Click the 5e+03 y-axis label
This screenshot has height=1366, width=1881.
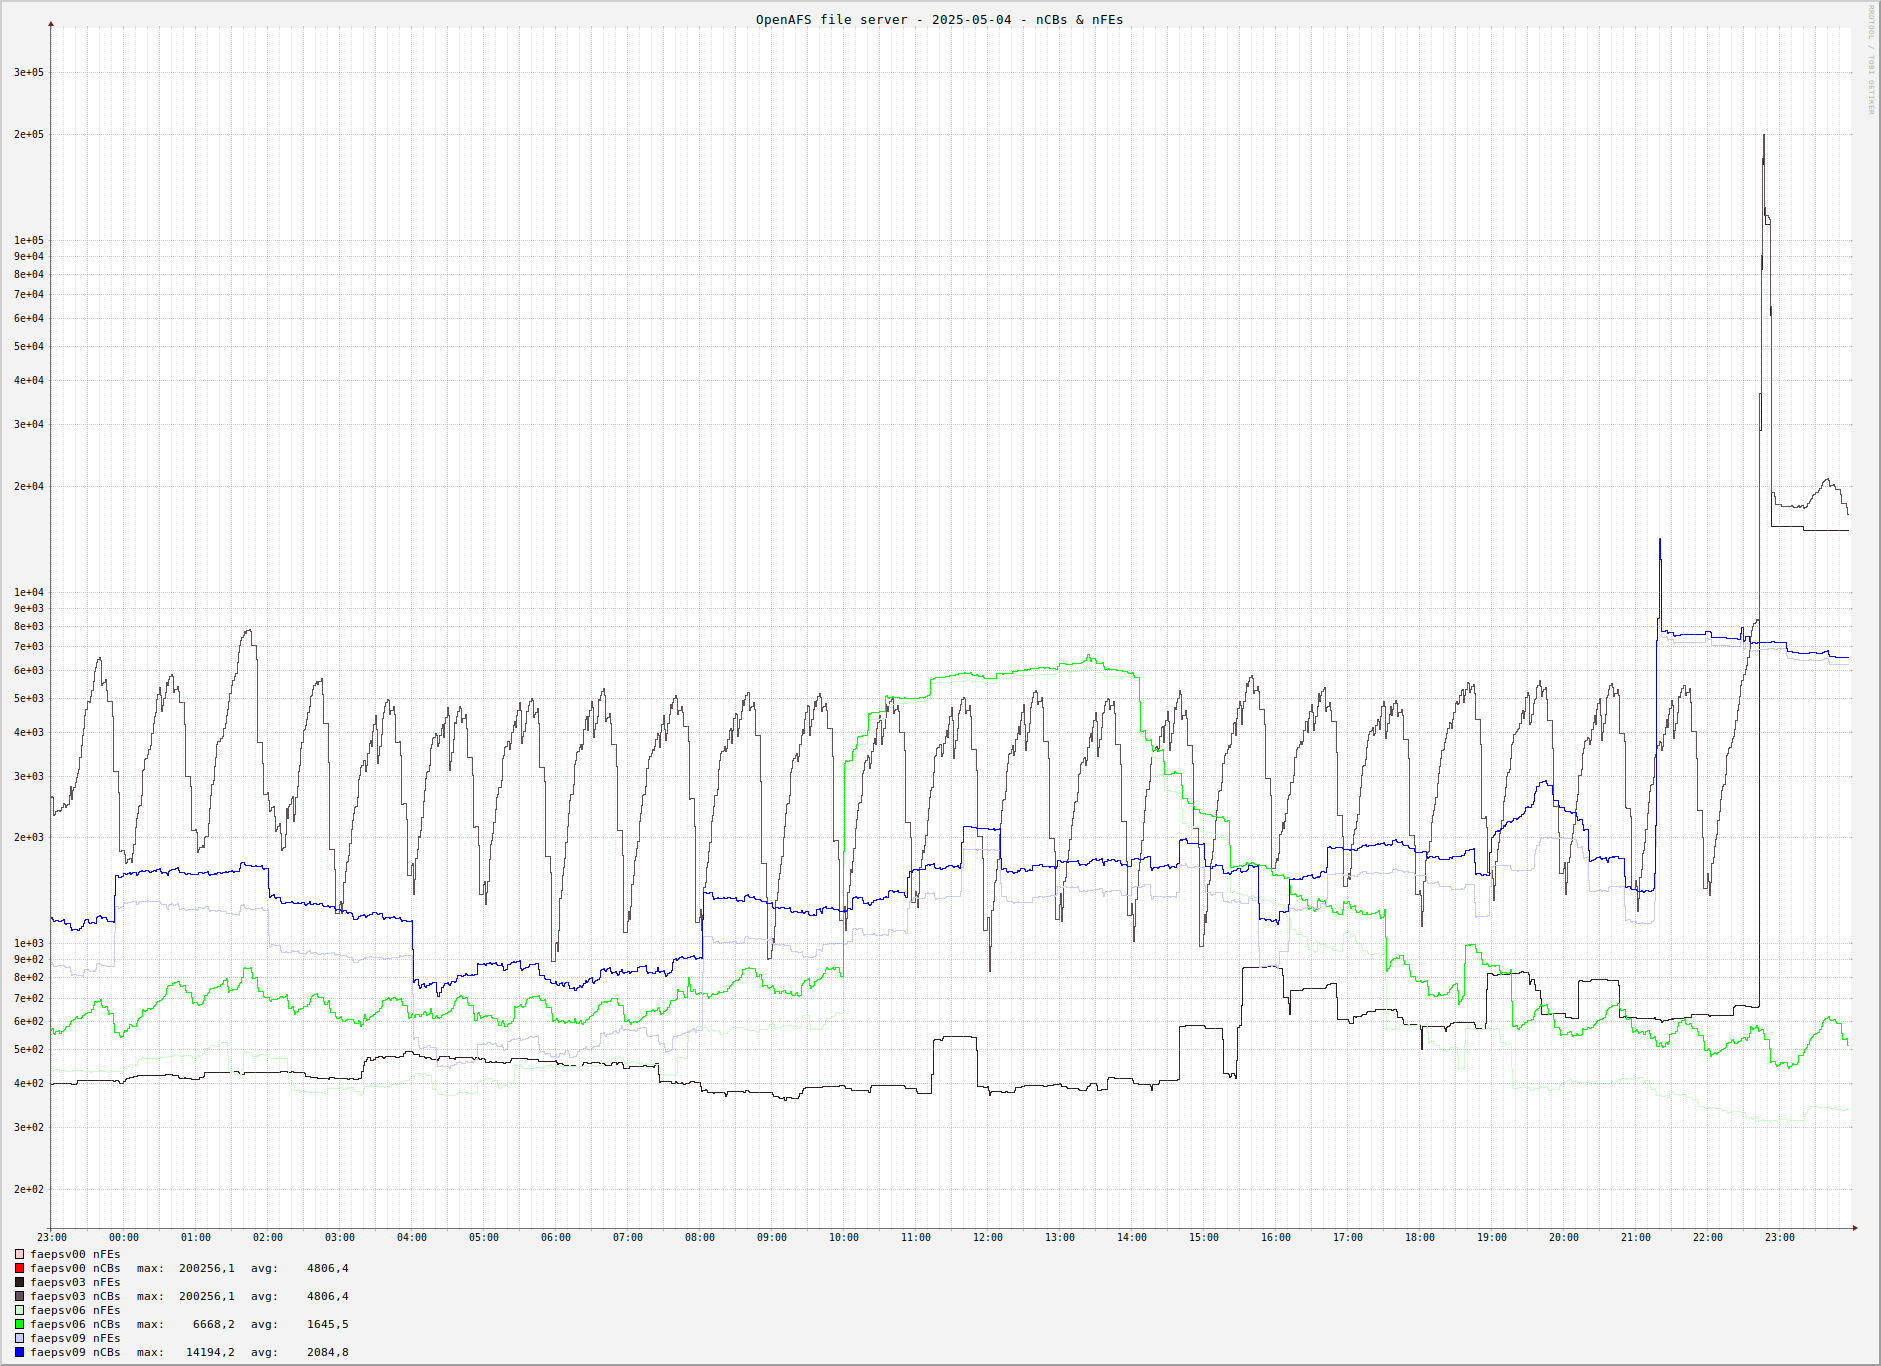29,698
